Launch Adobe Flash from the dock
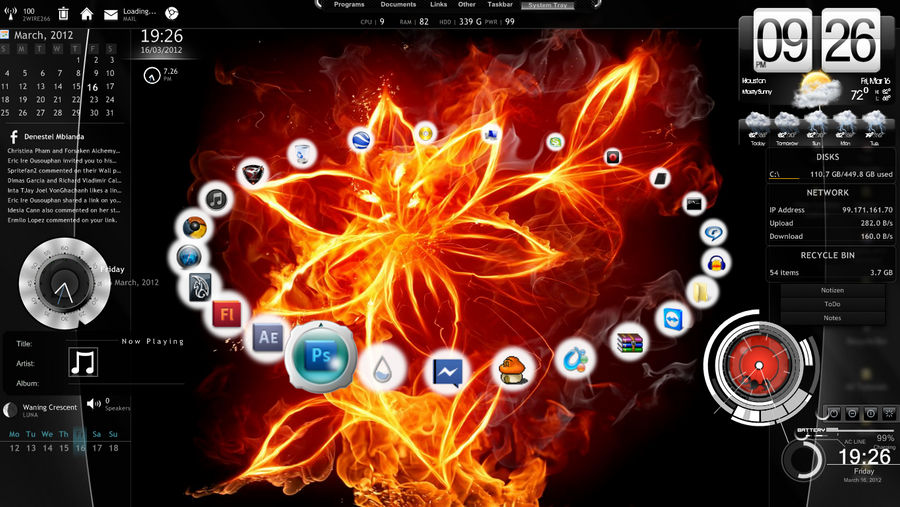The image size is (900, 507). (227, 314)
